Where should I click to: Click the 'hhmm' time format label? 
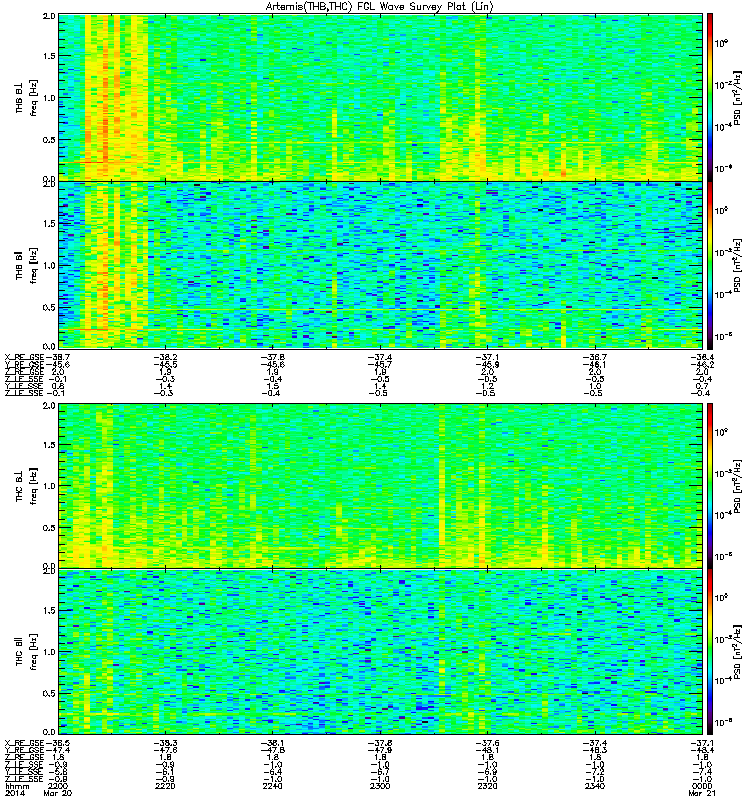tap(17, 786)
